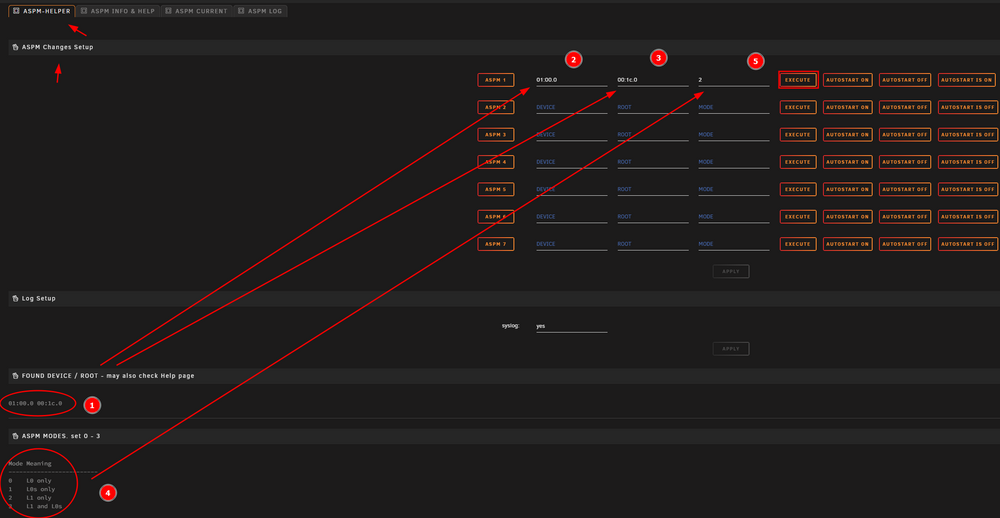The width and height of the screenshot is (1000, 518).
Task: Click the ASPM 3 button
Action: (x=496, y=135)
